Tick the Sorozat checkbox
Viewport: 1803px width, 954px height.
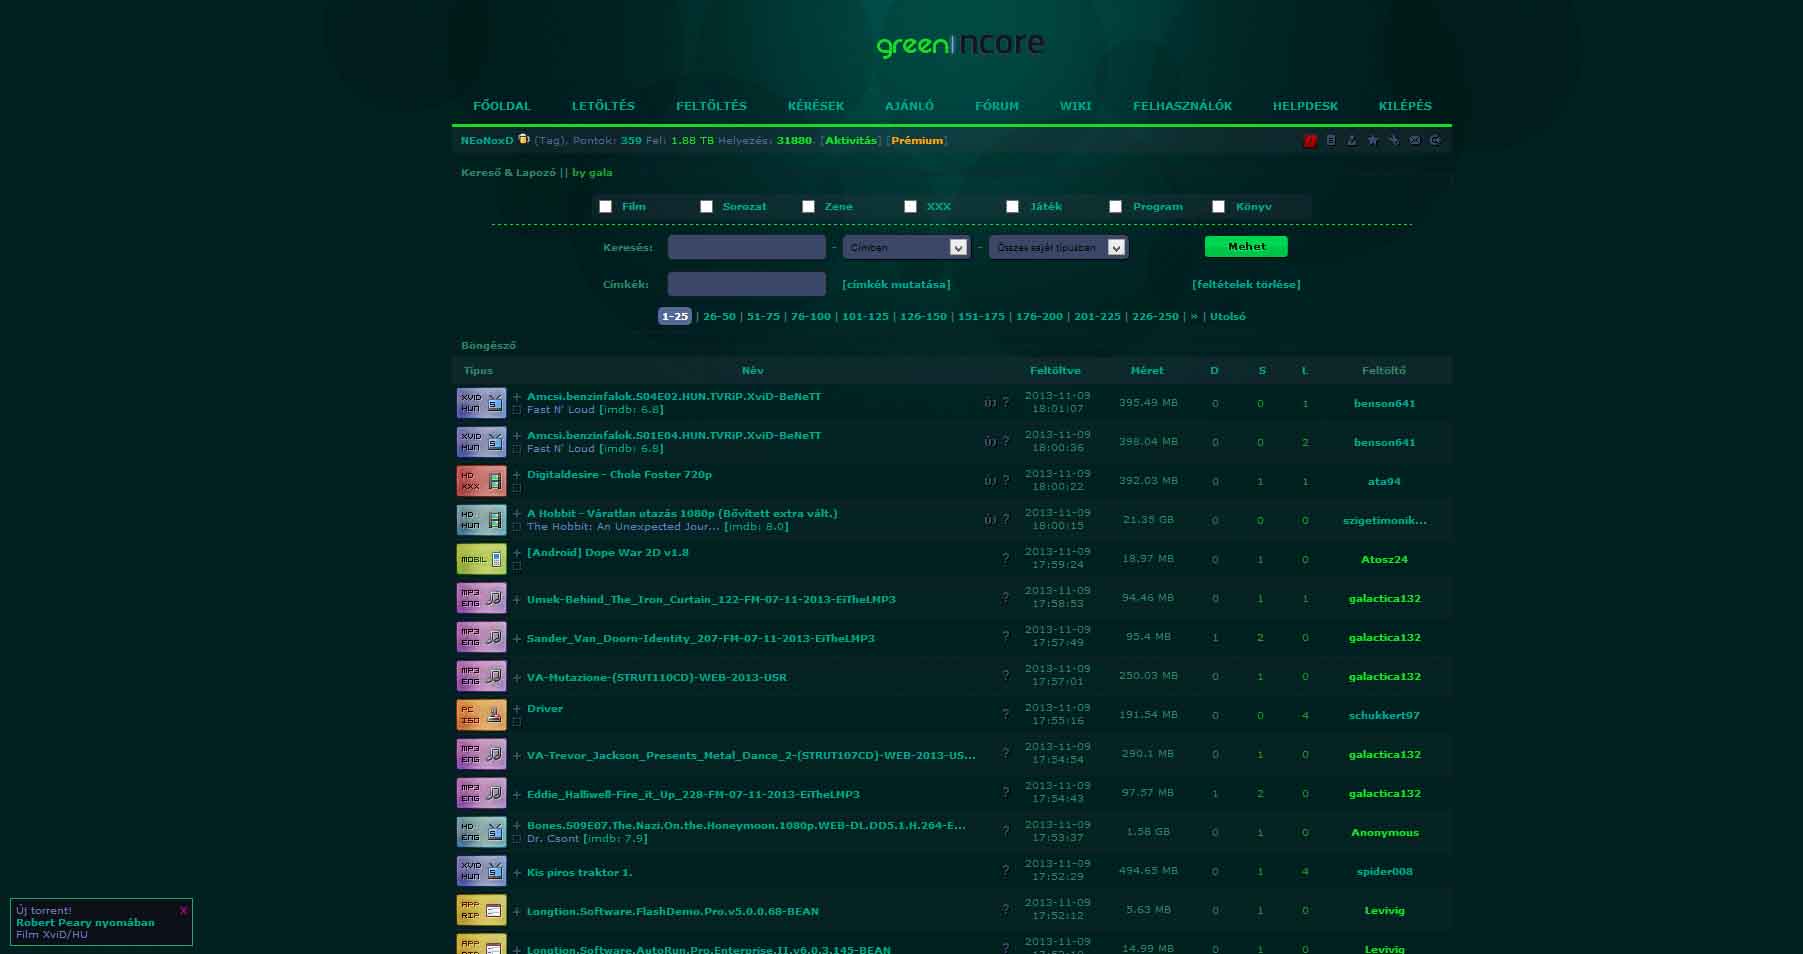point(706,207)
